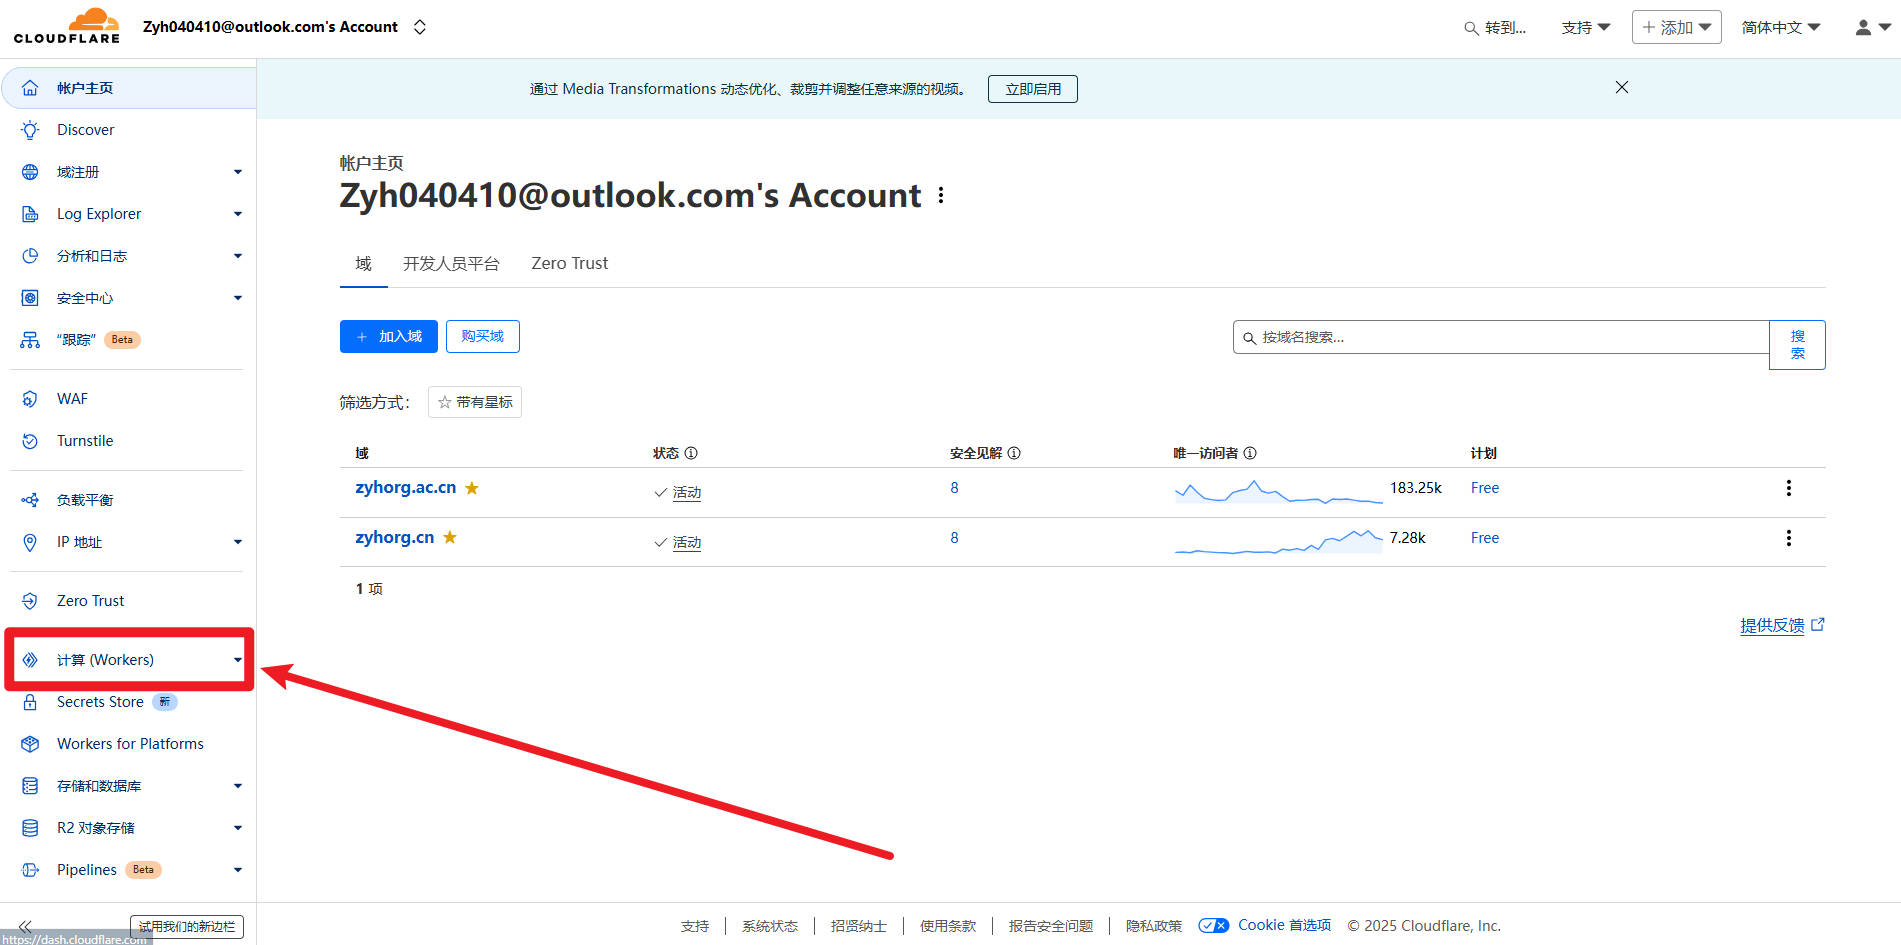The width and height of the screenshot is (1901, 945).
Task: Open the Free plan for zyhorg.ac.cn
Action: [x=1485, y=488]
